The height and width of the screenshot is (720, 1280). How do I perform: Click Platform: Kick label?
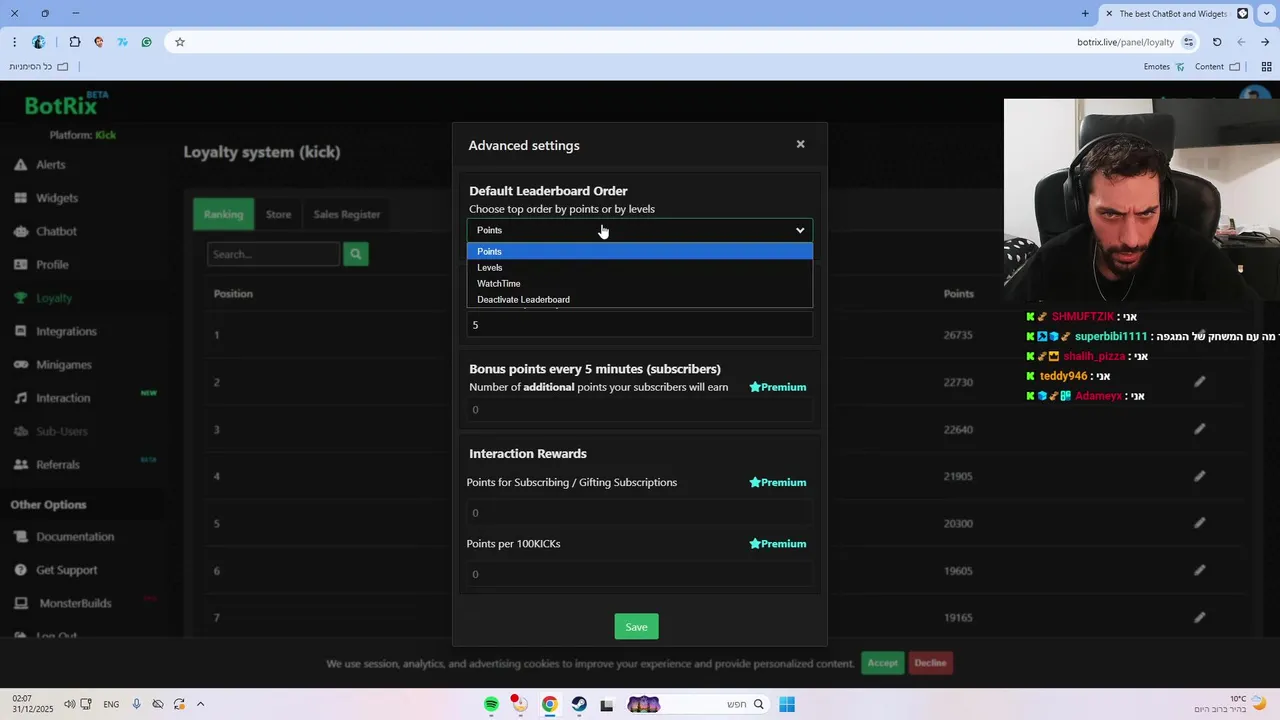(x=83, y=135)
